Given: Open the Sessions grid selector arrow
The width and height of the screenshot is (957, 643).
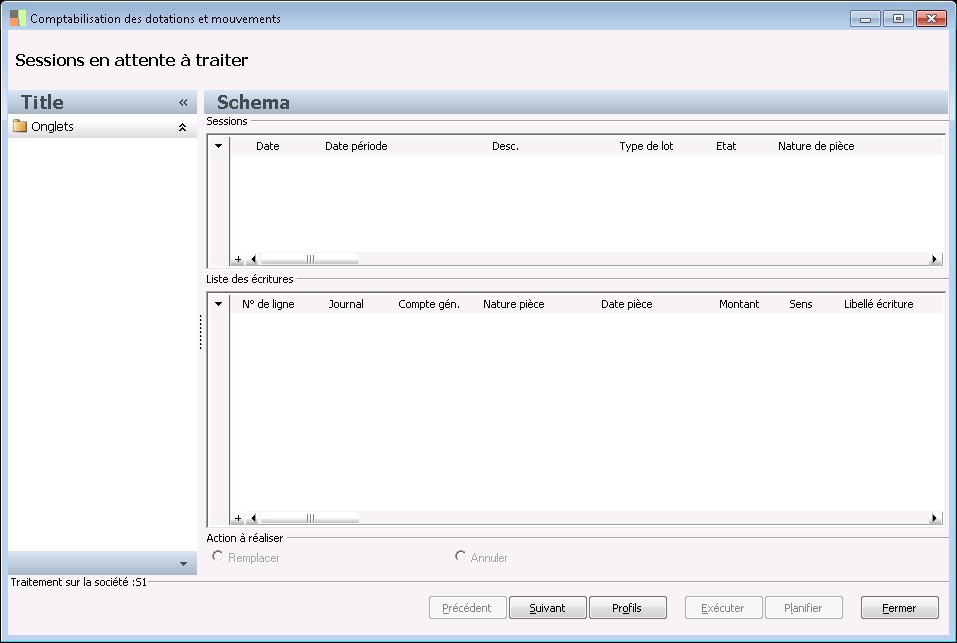Looking at the screenshot, I should coord(218,146).
